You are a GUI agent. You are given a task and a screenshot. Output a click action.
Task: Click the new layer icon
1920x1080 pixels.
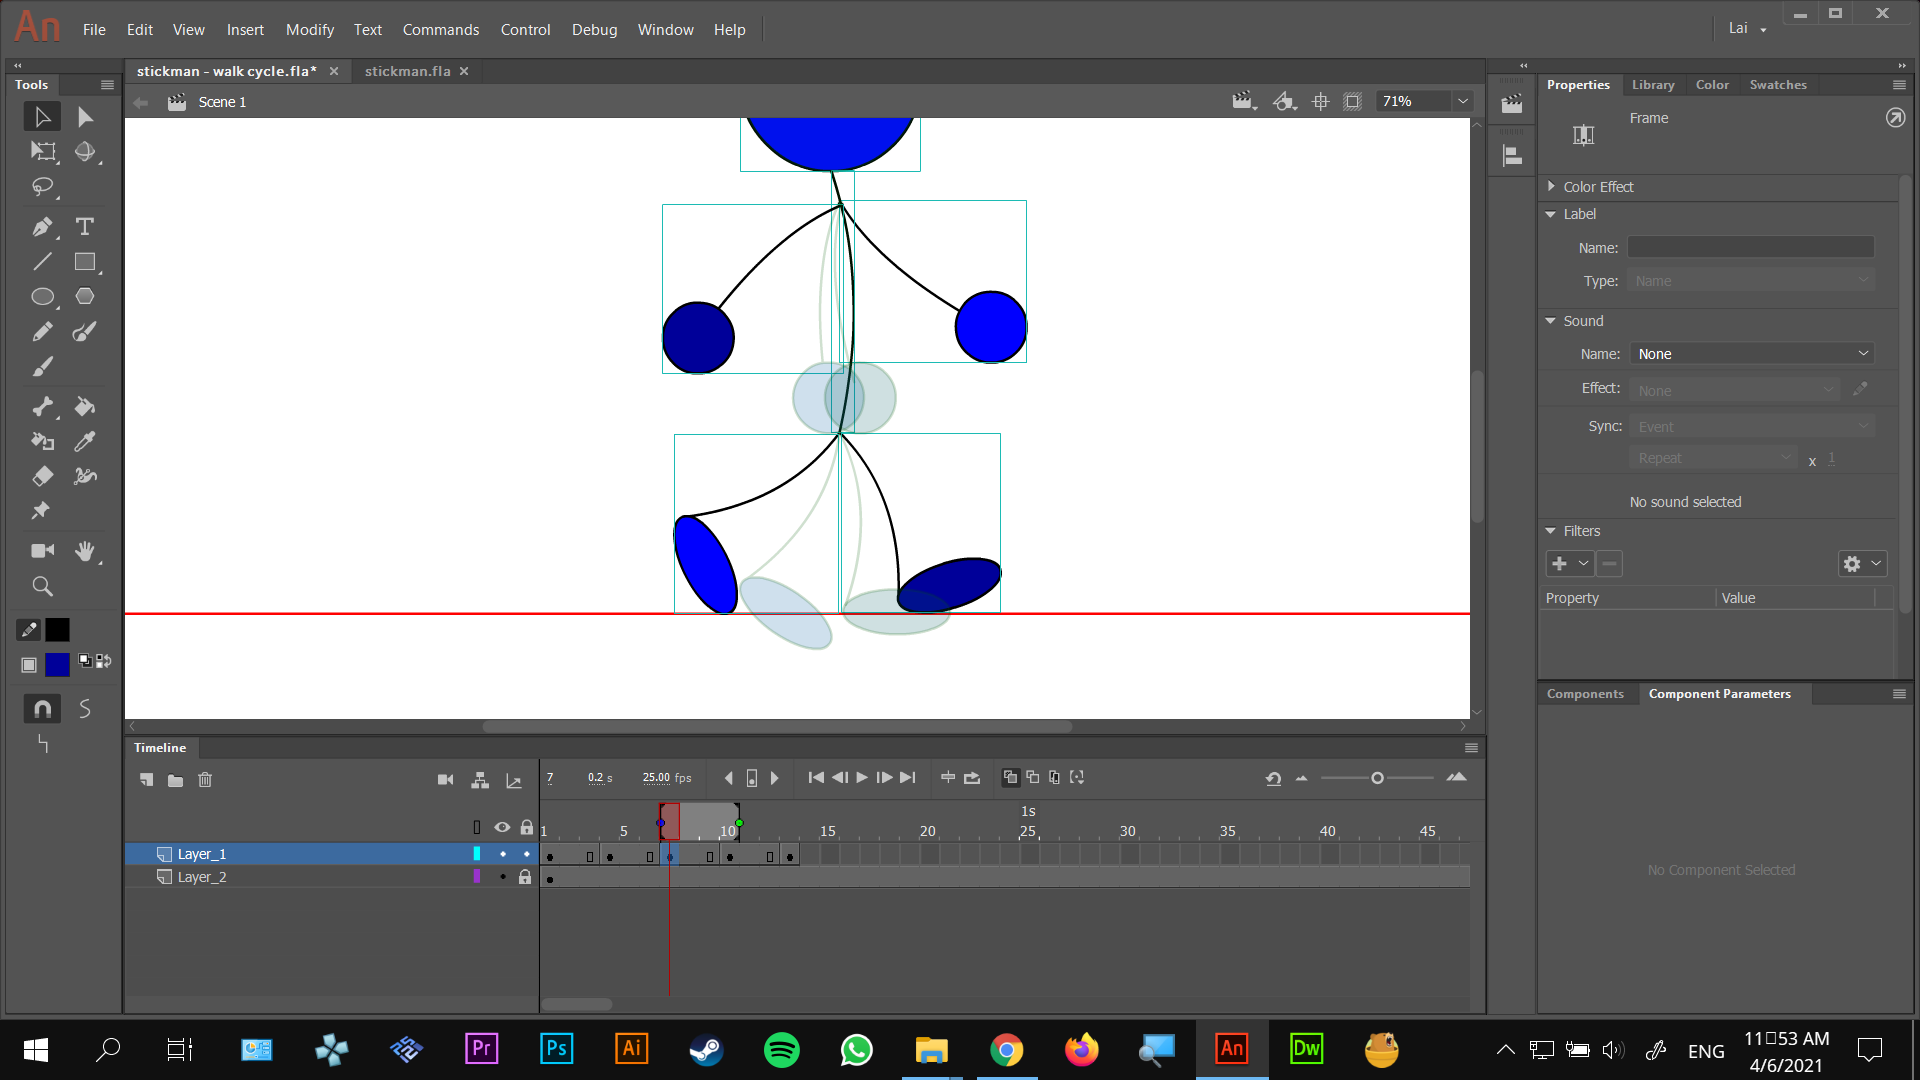pos(147,780)
